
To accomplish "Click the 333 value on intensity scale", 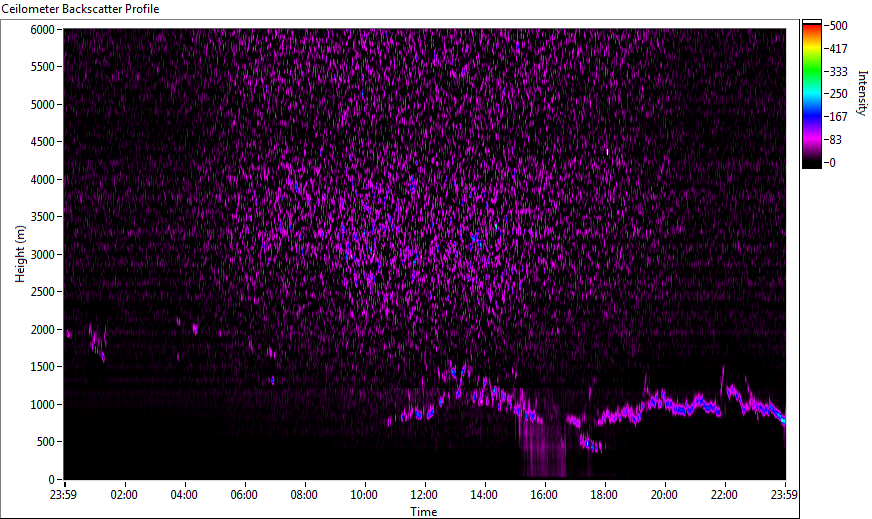I will tap(837, 72).
